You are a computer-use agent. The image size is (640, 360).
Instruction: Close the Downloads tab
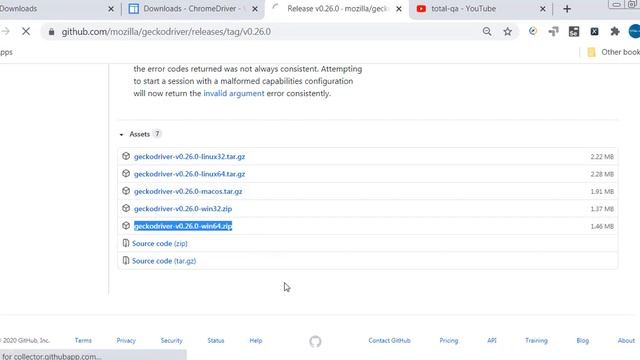[x=111, y=9]
